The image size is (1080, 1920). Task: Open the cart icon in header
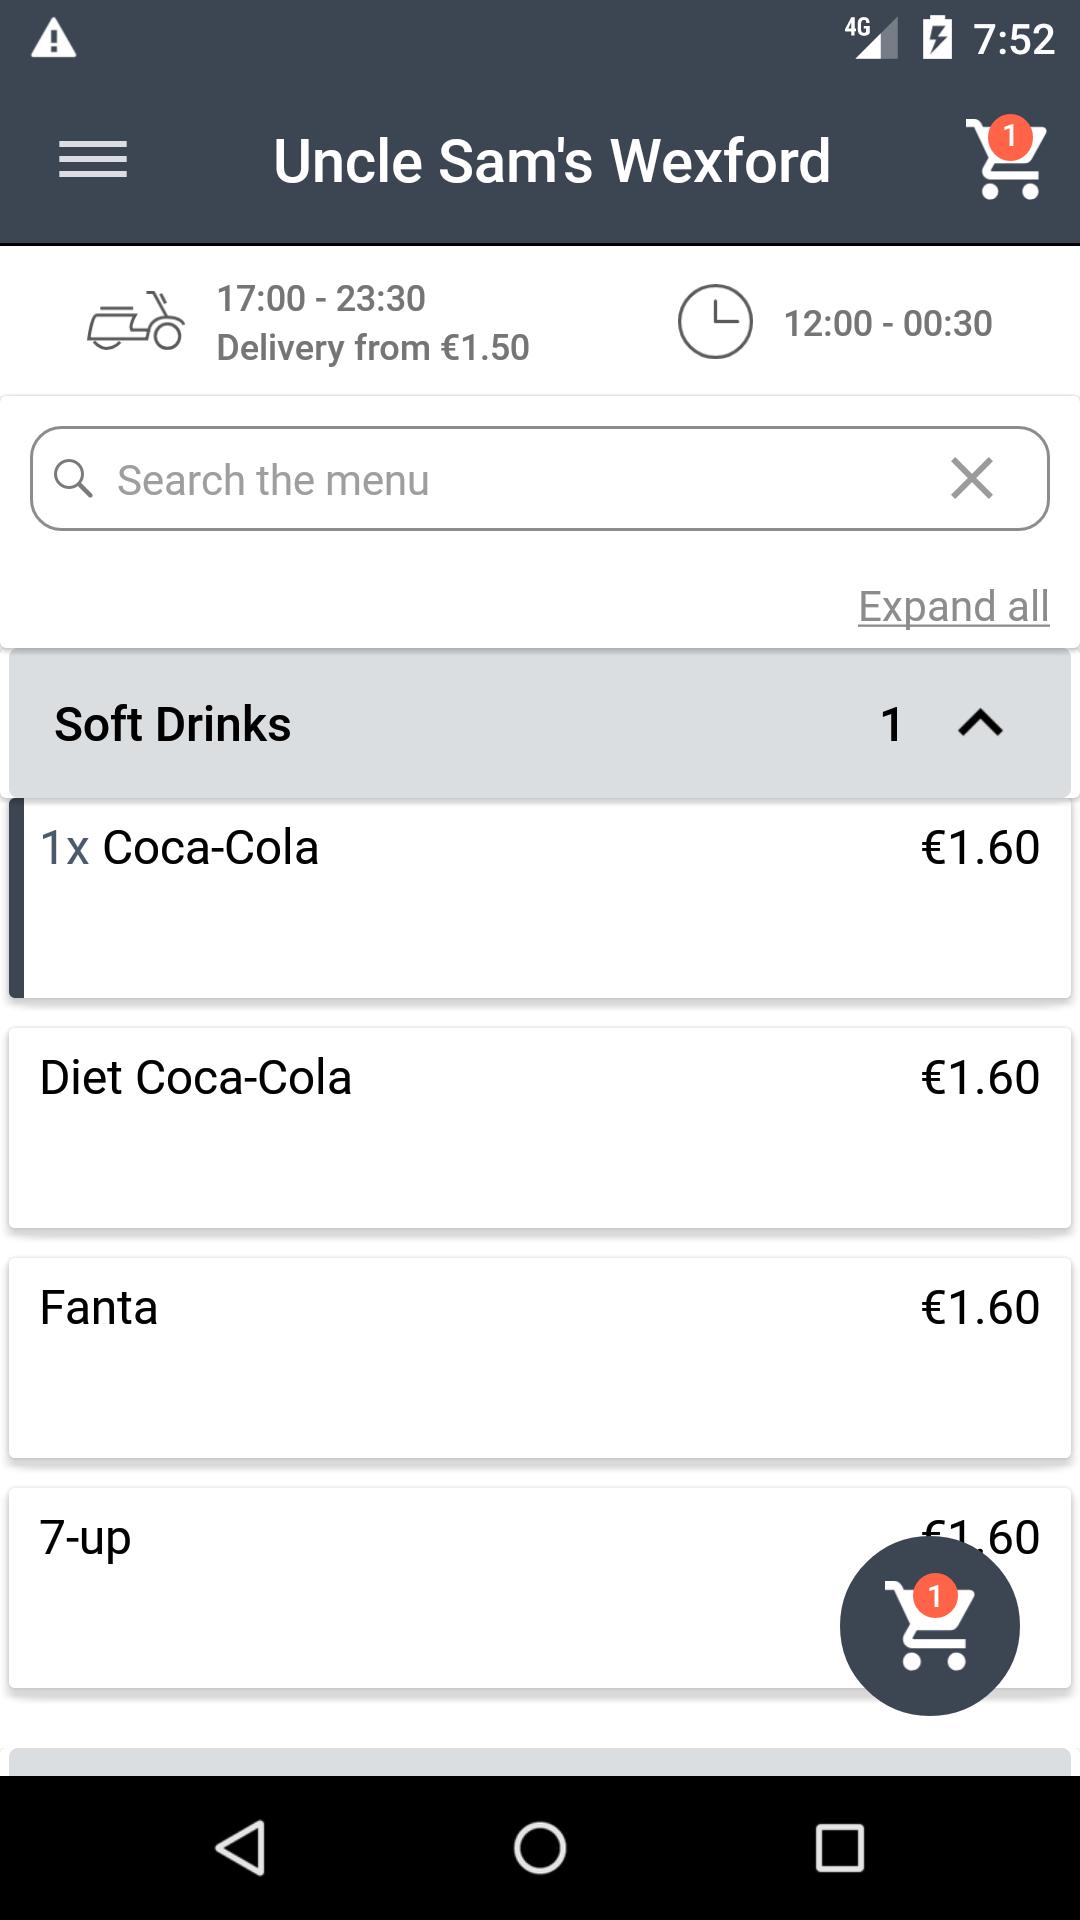click(x=1005, y=160)
